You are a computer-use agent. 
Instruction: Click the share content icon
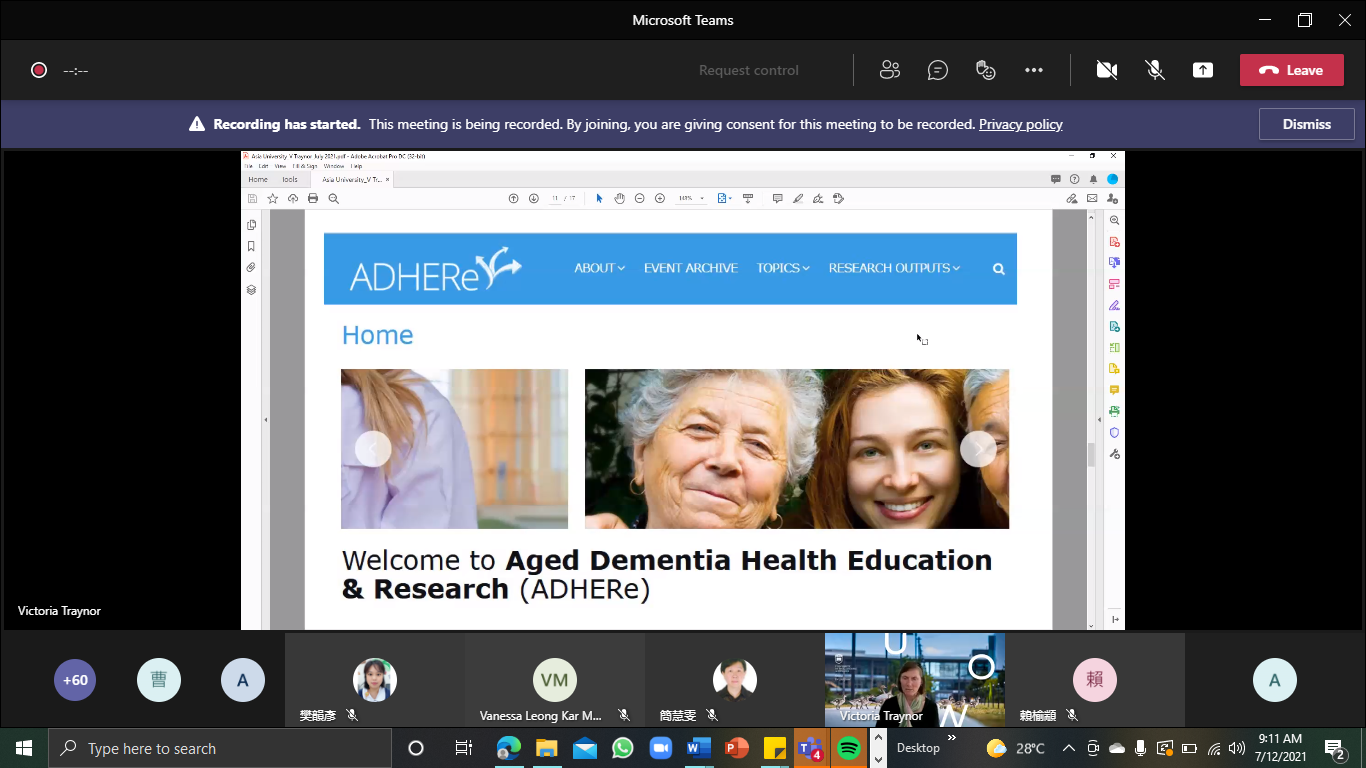pyautogui.click(x=1203, y=70)
